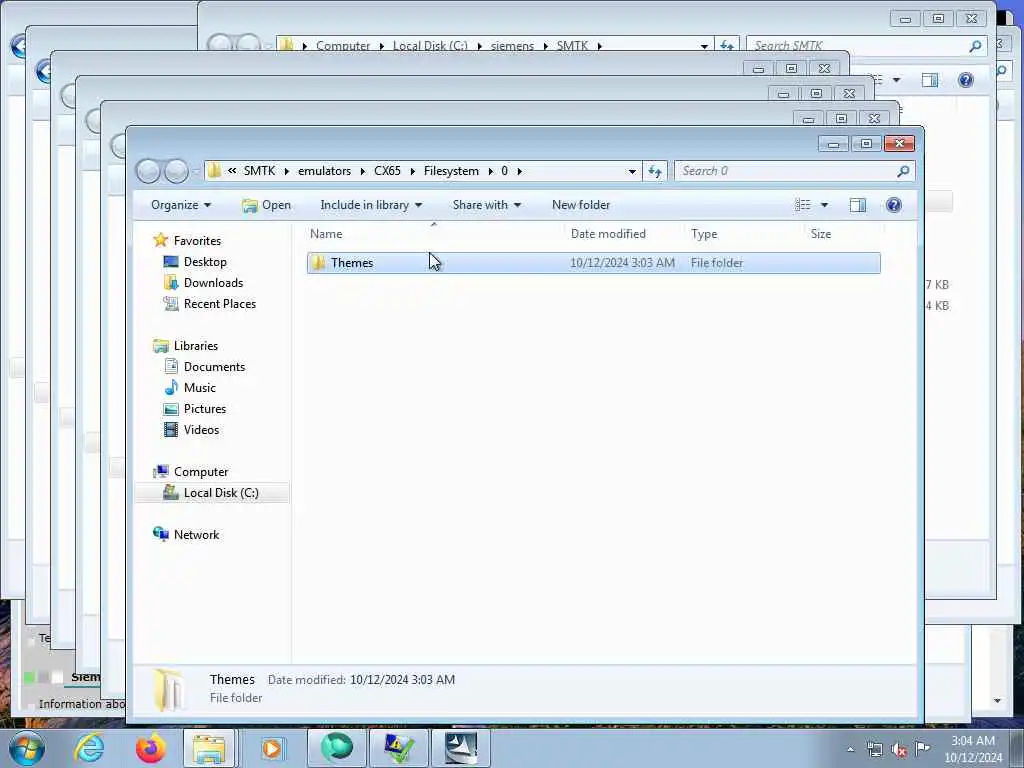Click the green round app taskbar icon
The height and width of the screenshot is (768, 1024).
pos(336,748)
